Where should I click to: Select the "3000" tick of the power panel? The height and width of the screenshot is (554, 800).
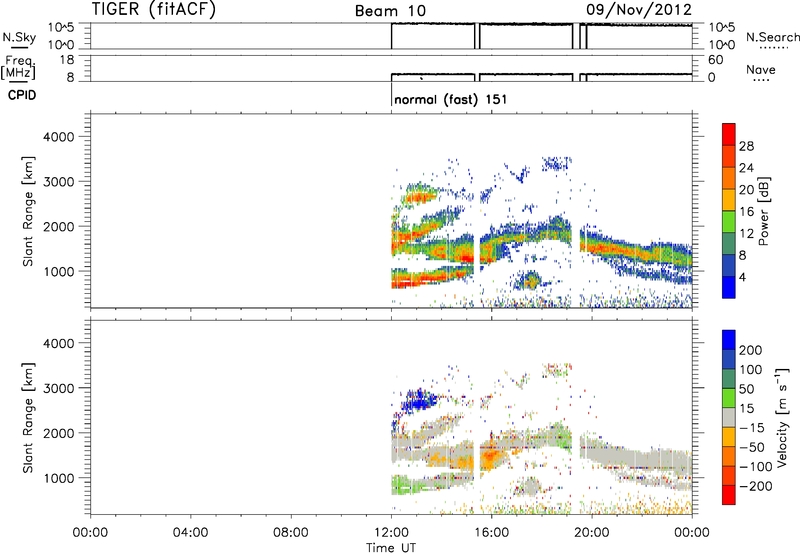pos(59,182)
